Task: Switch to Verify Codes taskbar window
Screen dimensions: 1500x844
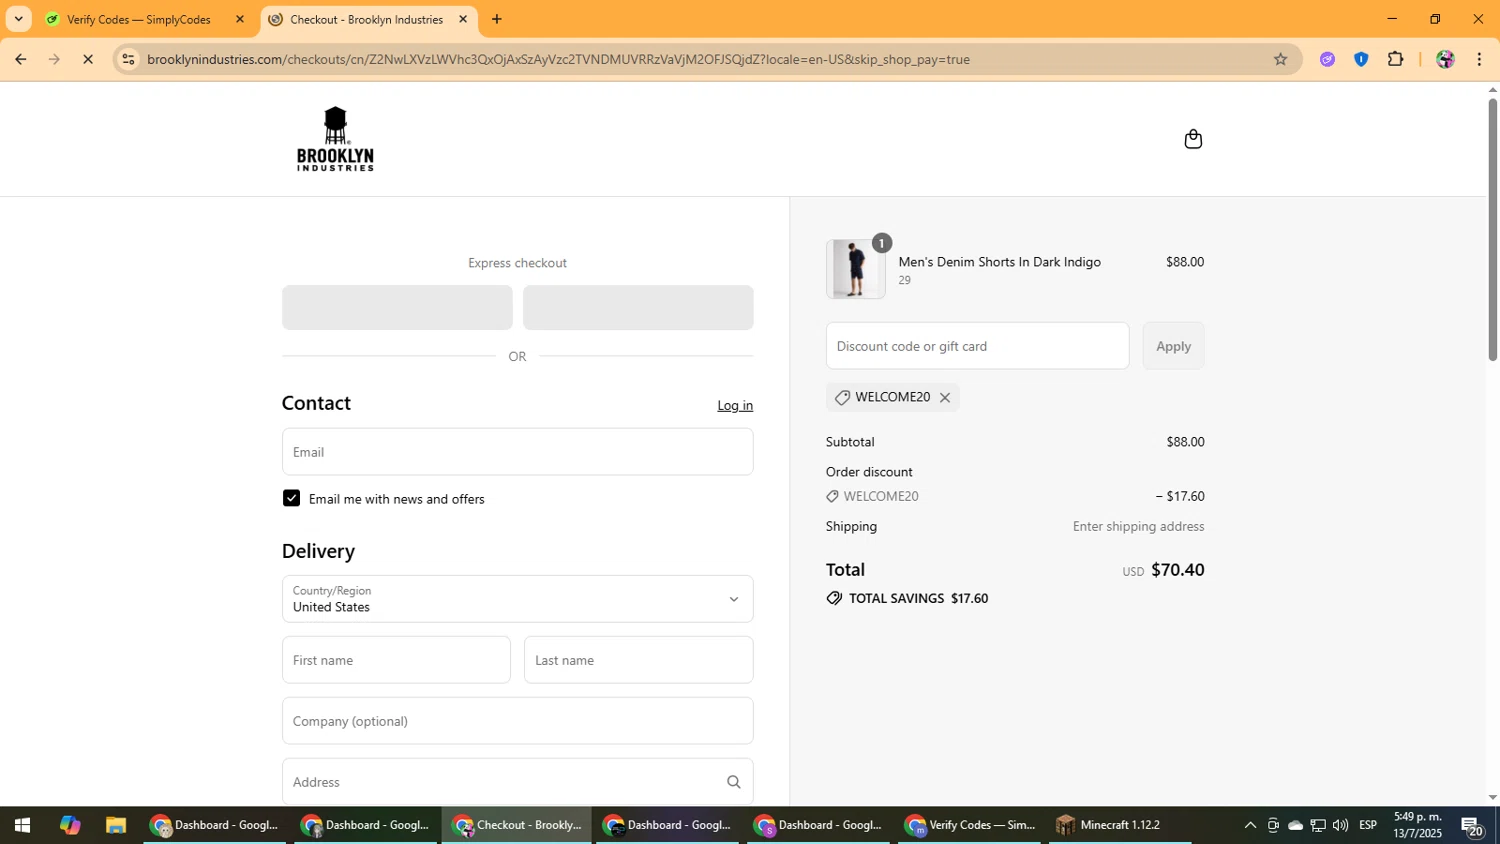Action: point(970,825)
